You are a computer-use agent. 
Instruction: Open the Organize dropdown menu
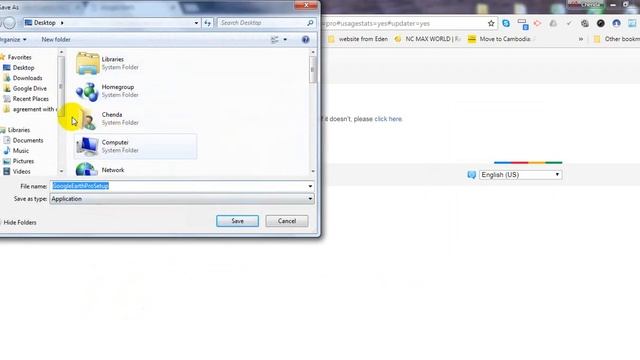13,40
